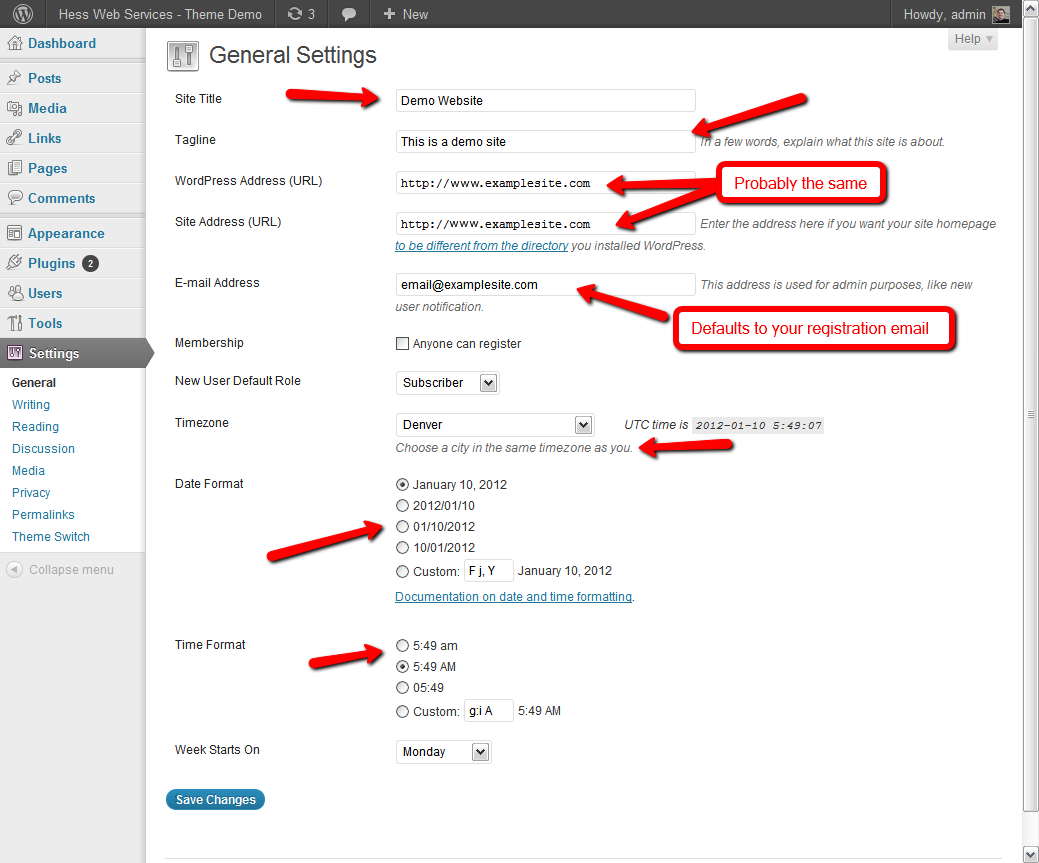Open Reading settings submenu
This screenshot has height=863, width=1039.
[x=36, y=426]
